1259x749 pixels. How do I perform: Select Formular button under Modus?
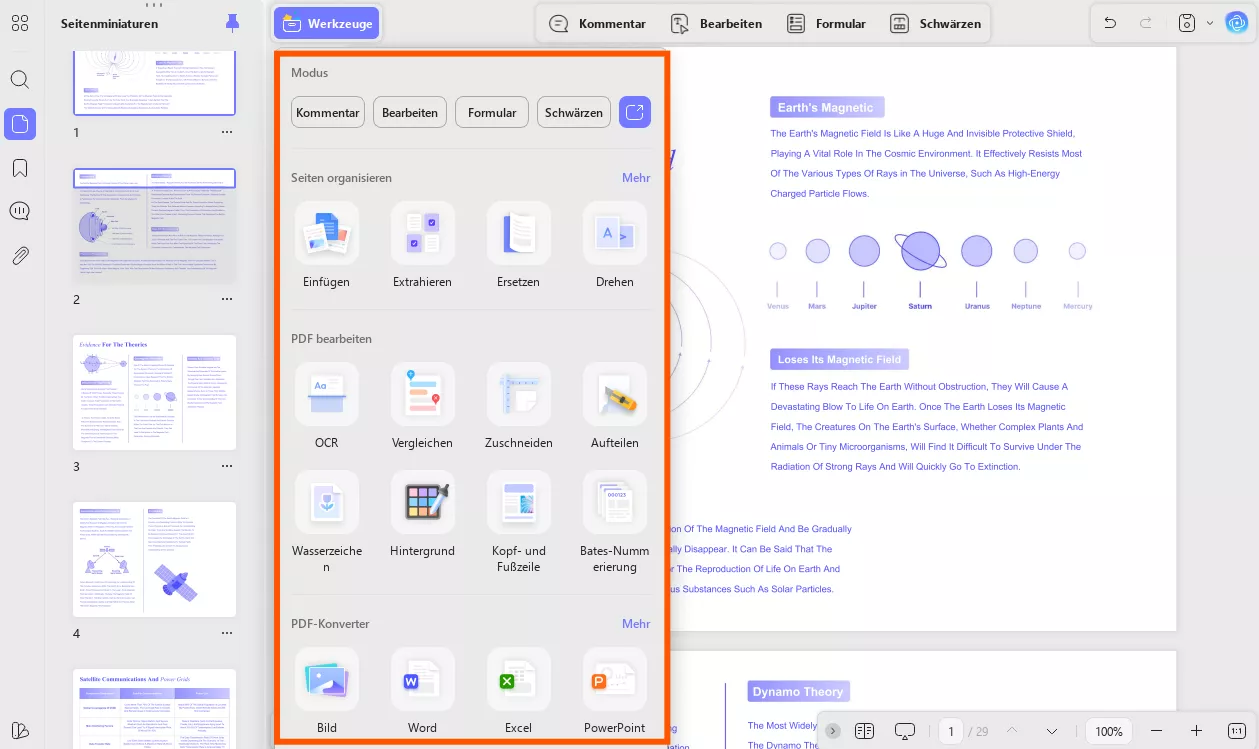point(492,113)
